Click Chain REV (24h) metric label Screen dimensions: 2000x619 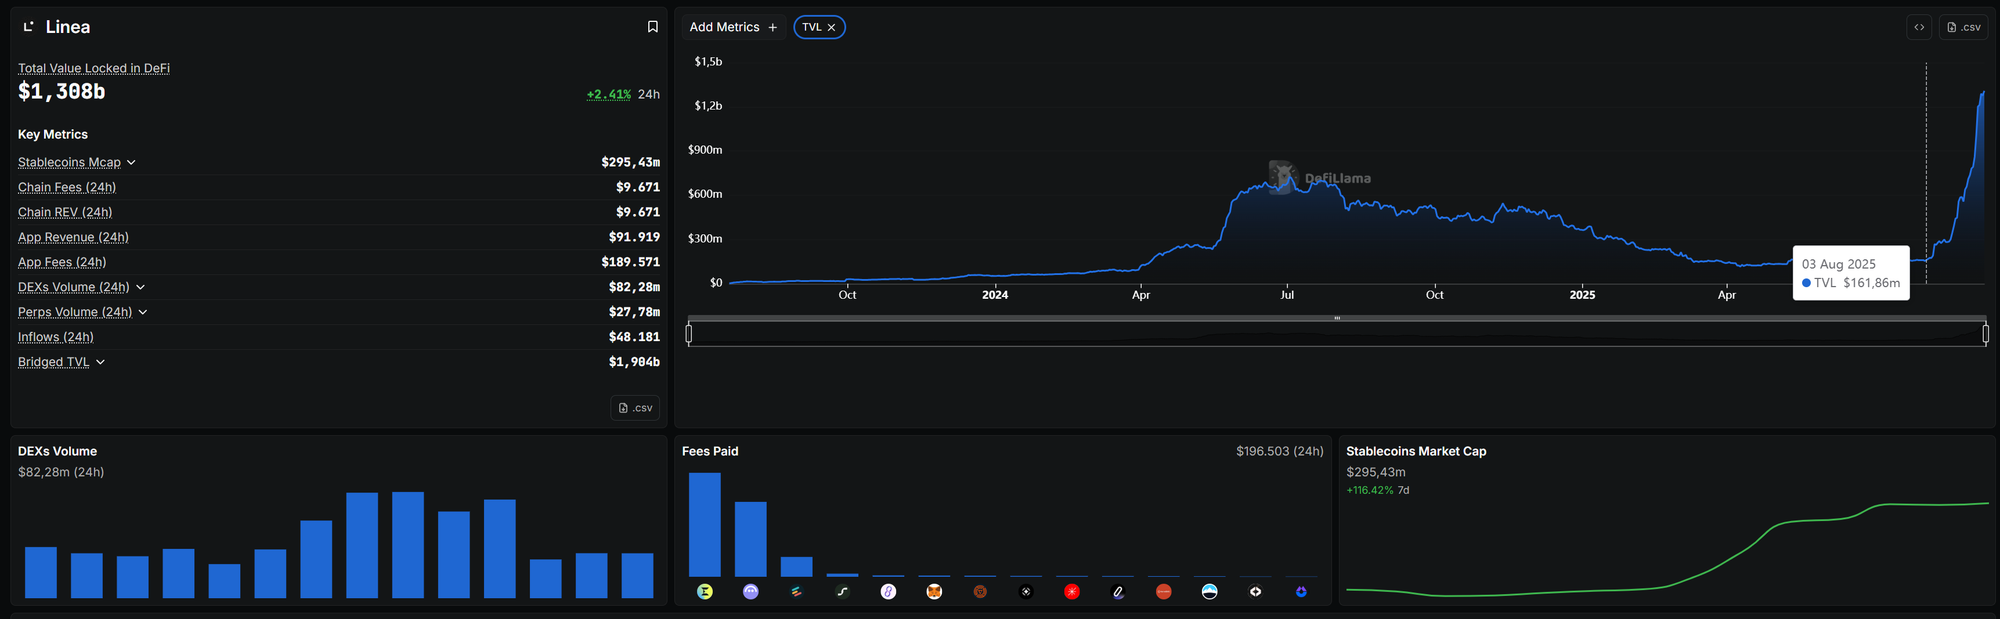click(65, 212)
